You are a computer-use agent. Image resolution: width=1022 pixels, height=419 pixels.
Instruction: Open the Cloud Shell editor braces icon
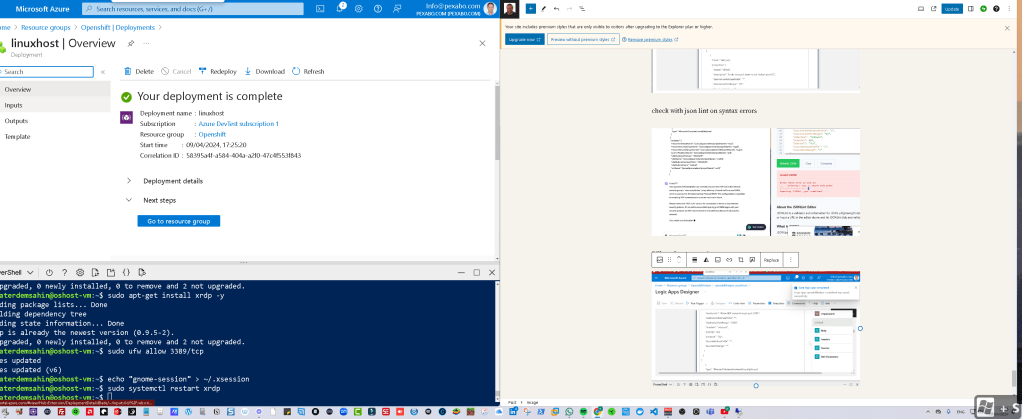[126, 272]
